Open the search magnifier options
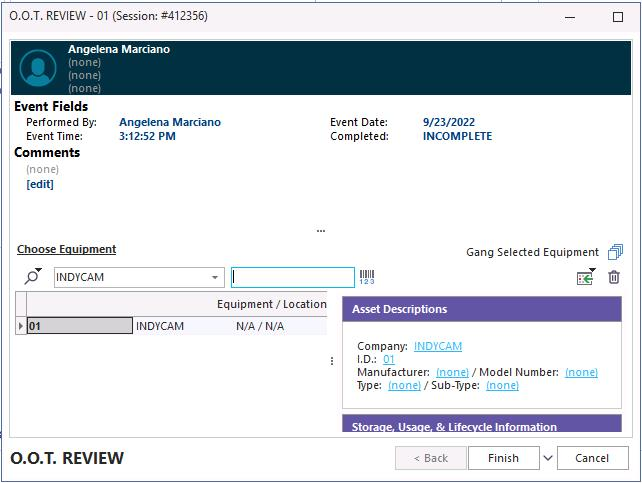Image resolution: width=642 pixels, height=483 pixels. pyautogui.click(x=33, y=277)
